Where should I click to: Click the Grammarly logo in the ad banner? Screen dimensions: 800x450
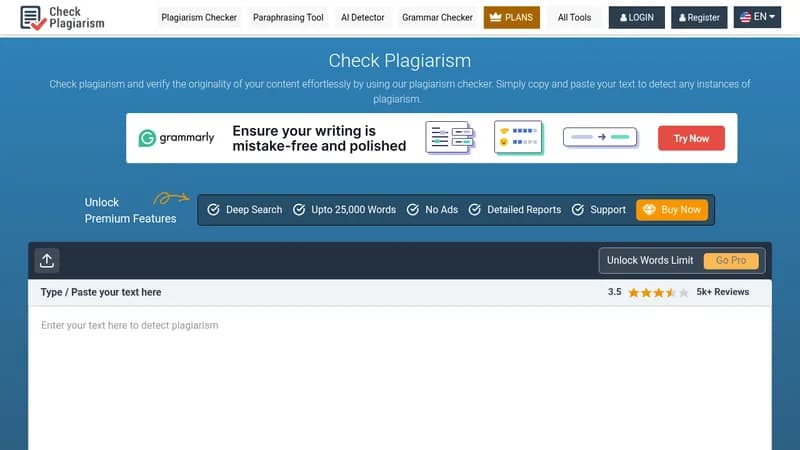pos(177,138)
